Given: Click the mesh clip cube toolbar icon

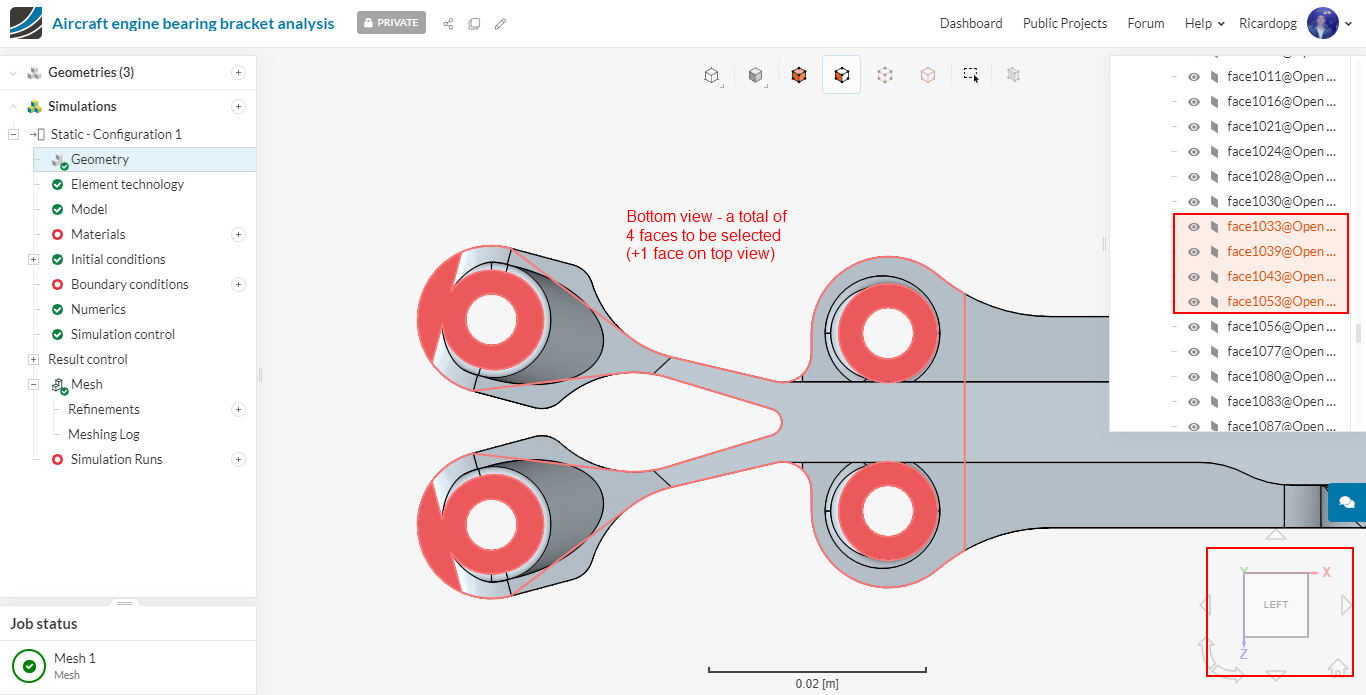Looking at the screenshot, I should point(1013,75).
